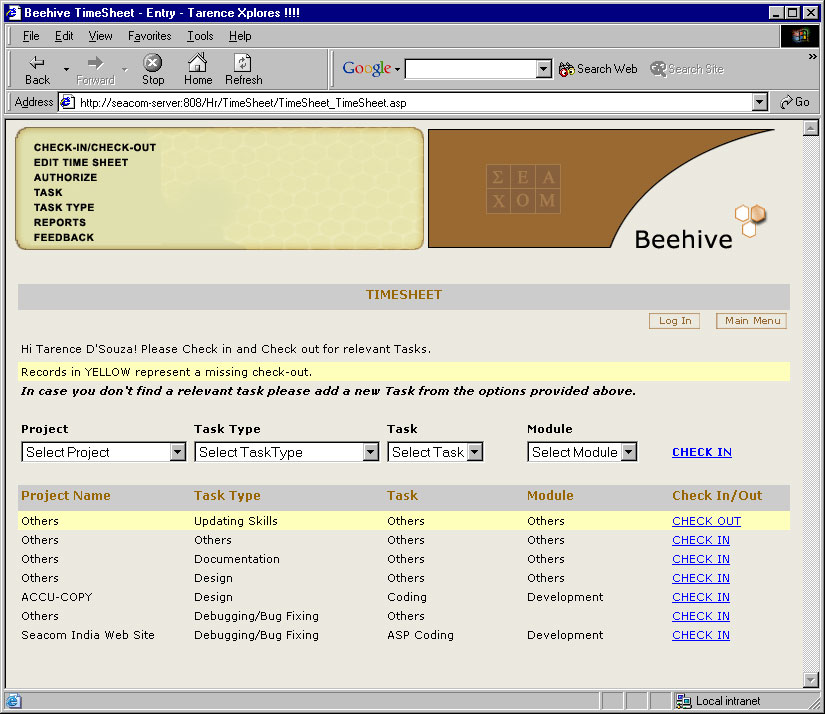Open REPORTS navigation item
The width and height of the screenshot is (825, 714).
coord(59,223)
